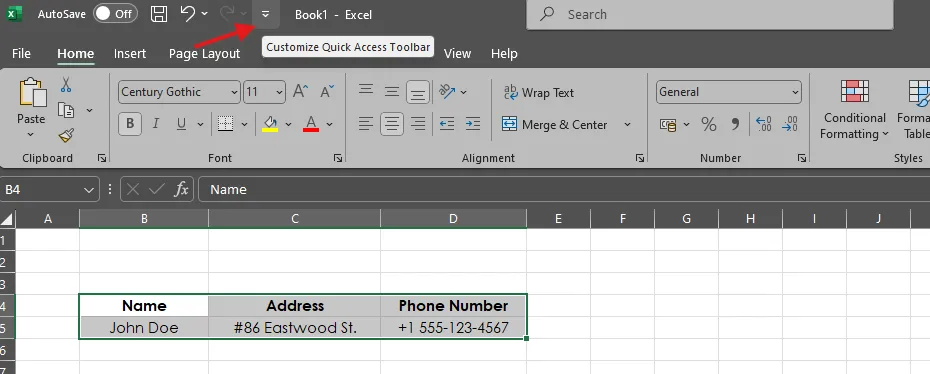Apply Percent Style icon
The width and height of the screenshot is (930, 374).
coord(709,124)
